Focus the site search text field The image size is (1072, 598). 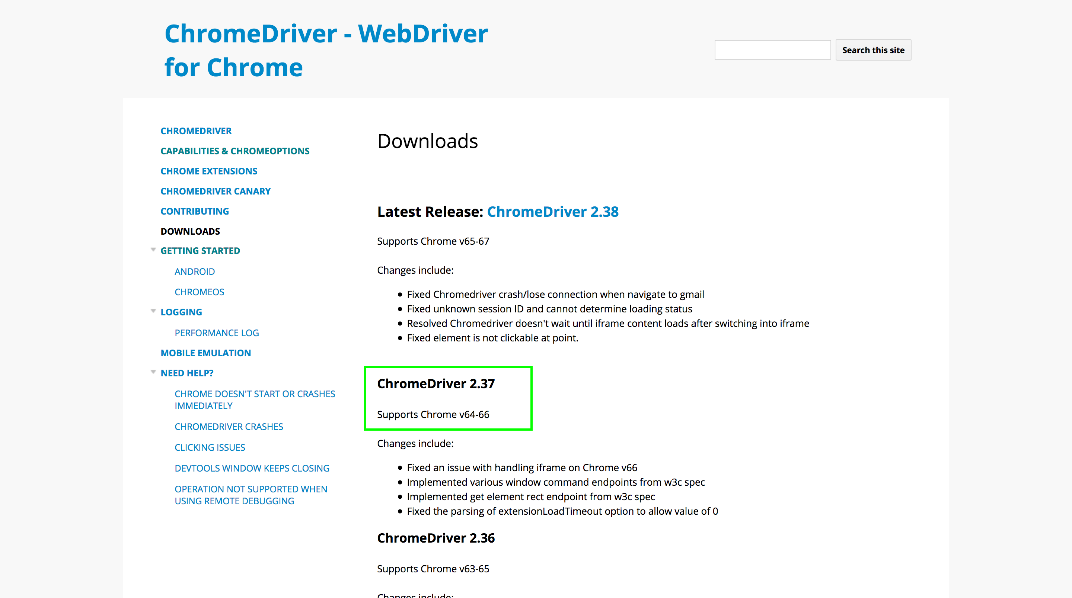tap(772, 50)
